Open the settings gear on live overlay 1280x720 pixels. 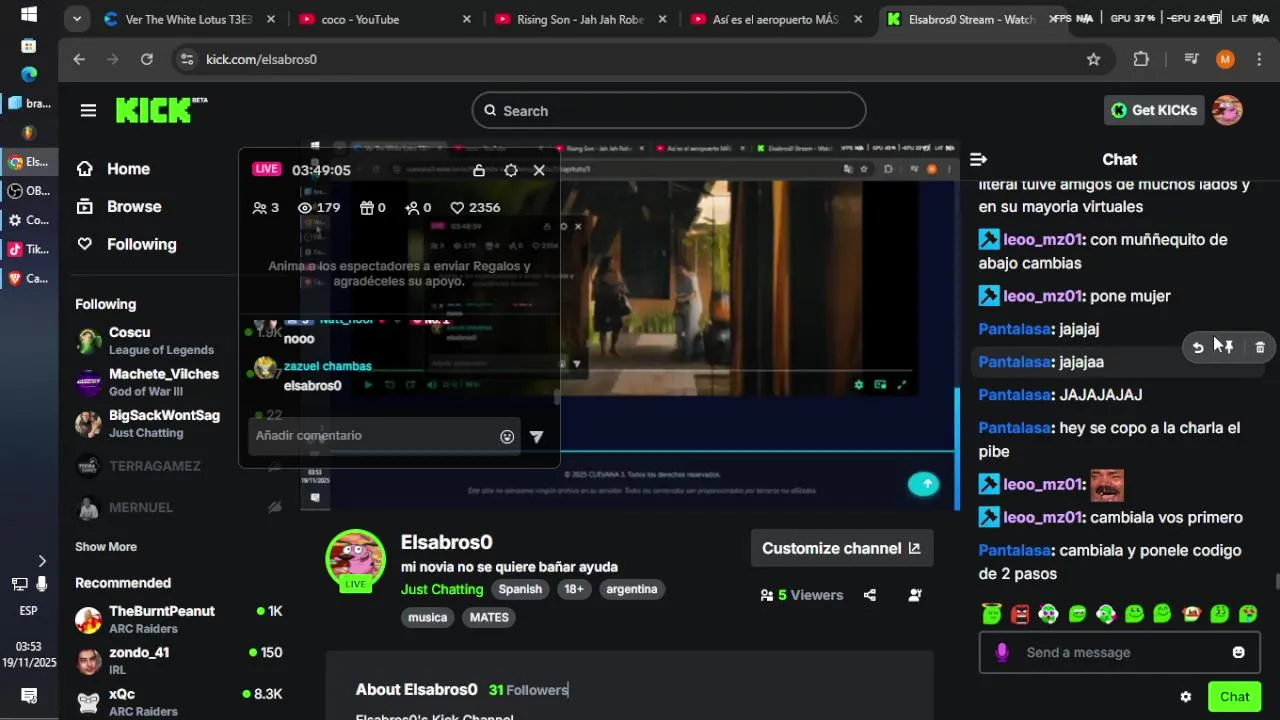[511, 170]
